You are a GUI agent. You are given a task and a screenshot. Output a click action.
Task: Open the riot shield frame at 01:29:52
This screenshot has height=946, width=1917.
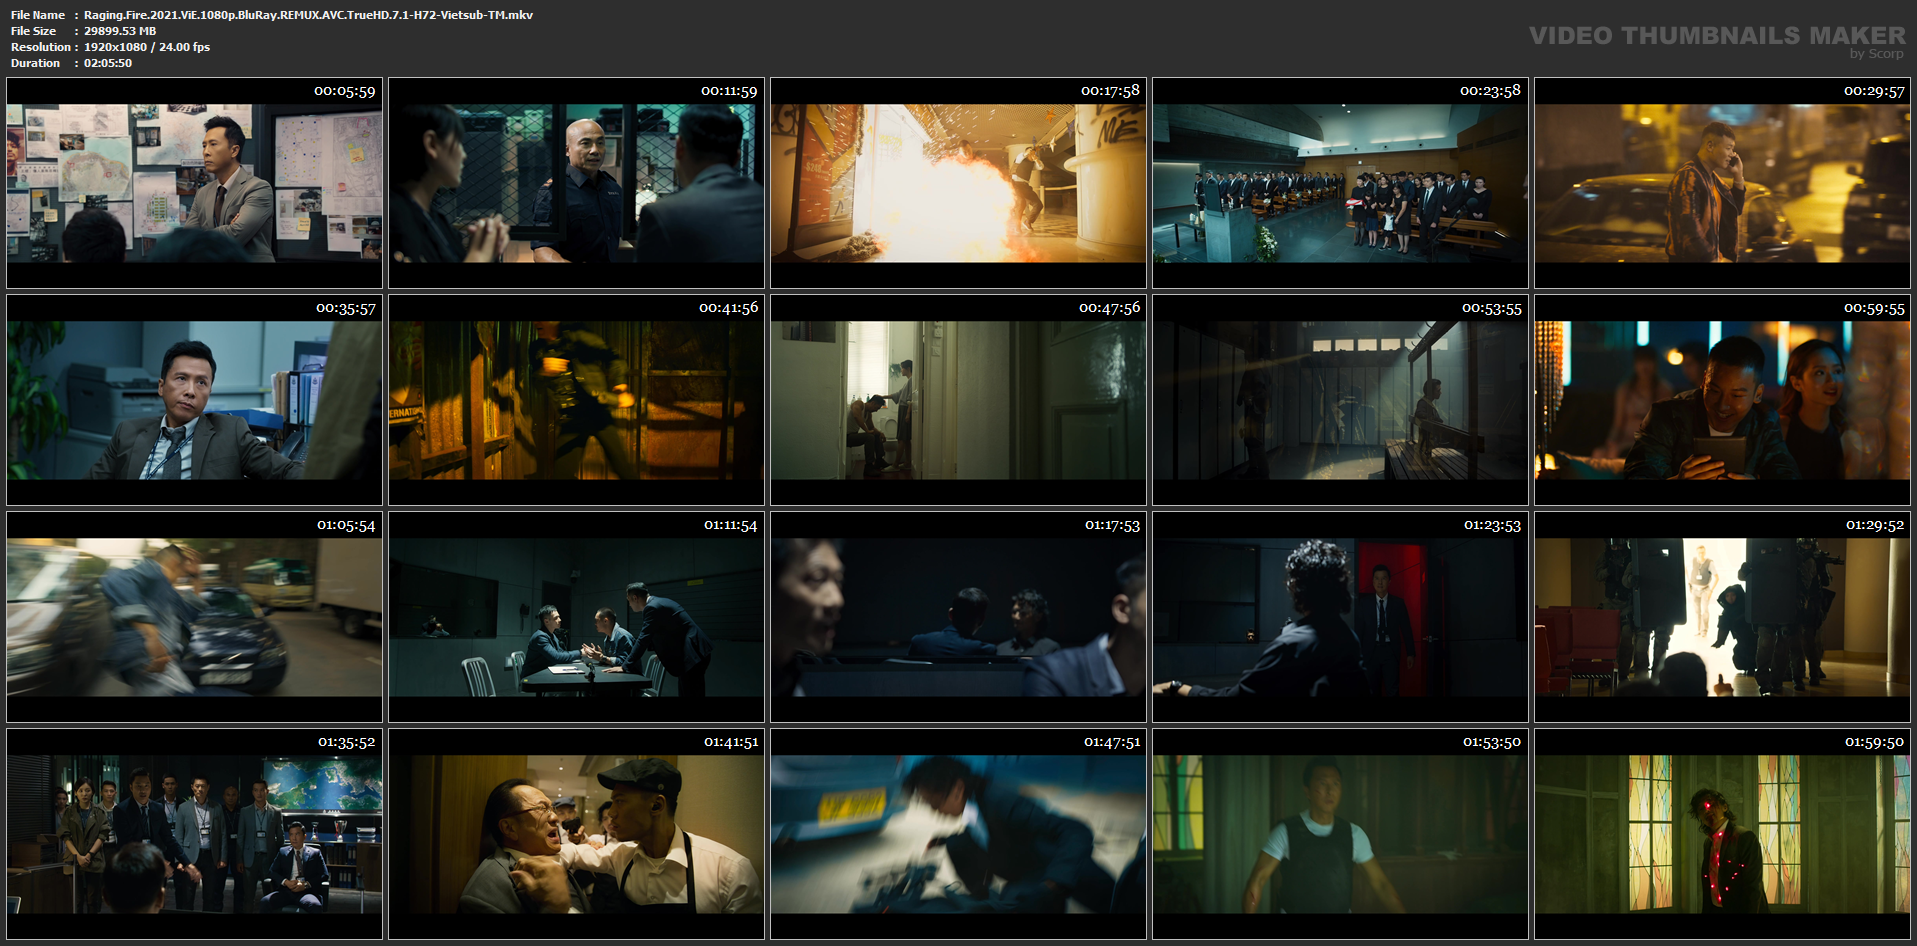tap(1722, 617)
